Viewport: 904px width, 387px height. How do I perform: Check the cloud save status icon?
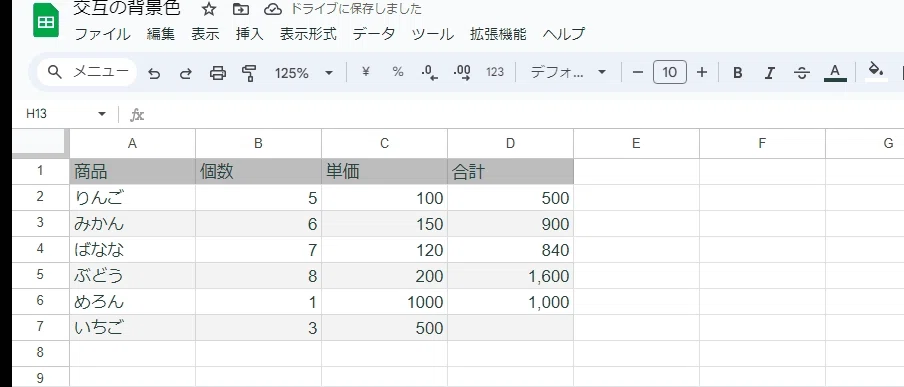[x=272, y=9]
